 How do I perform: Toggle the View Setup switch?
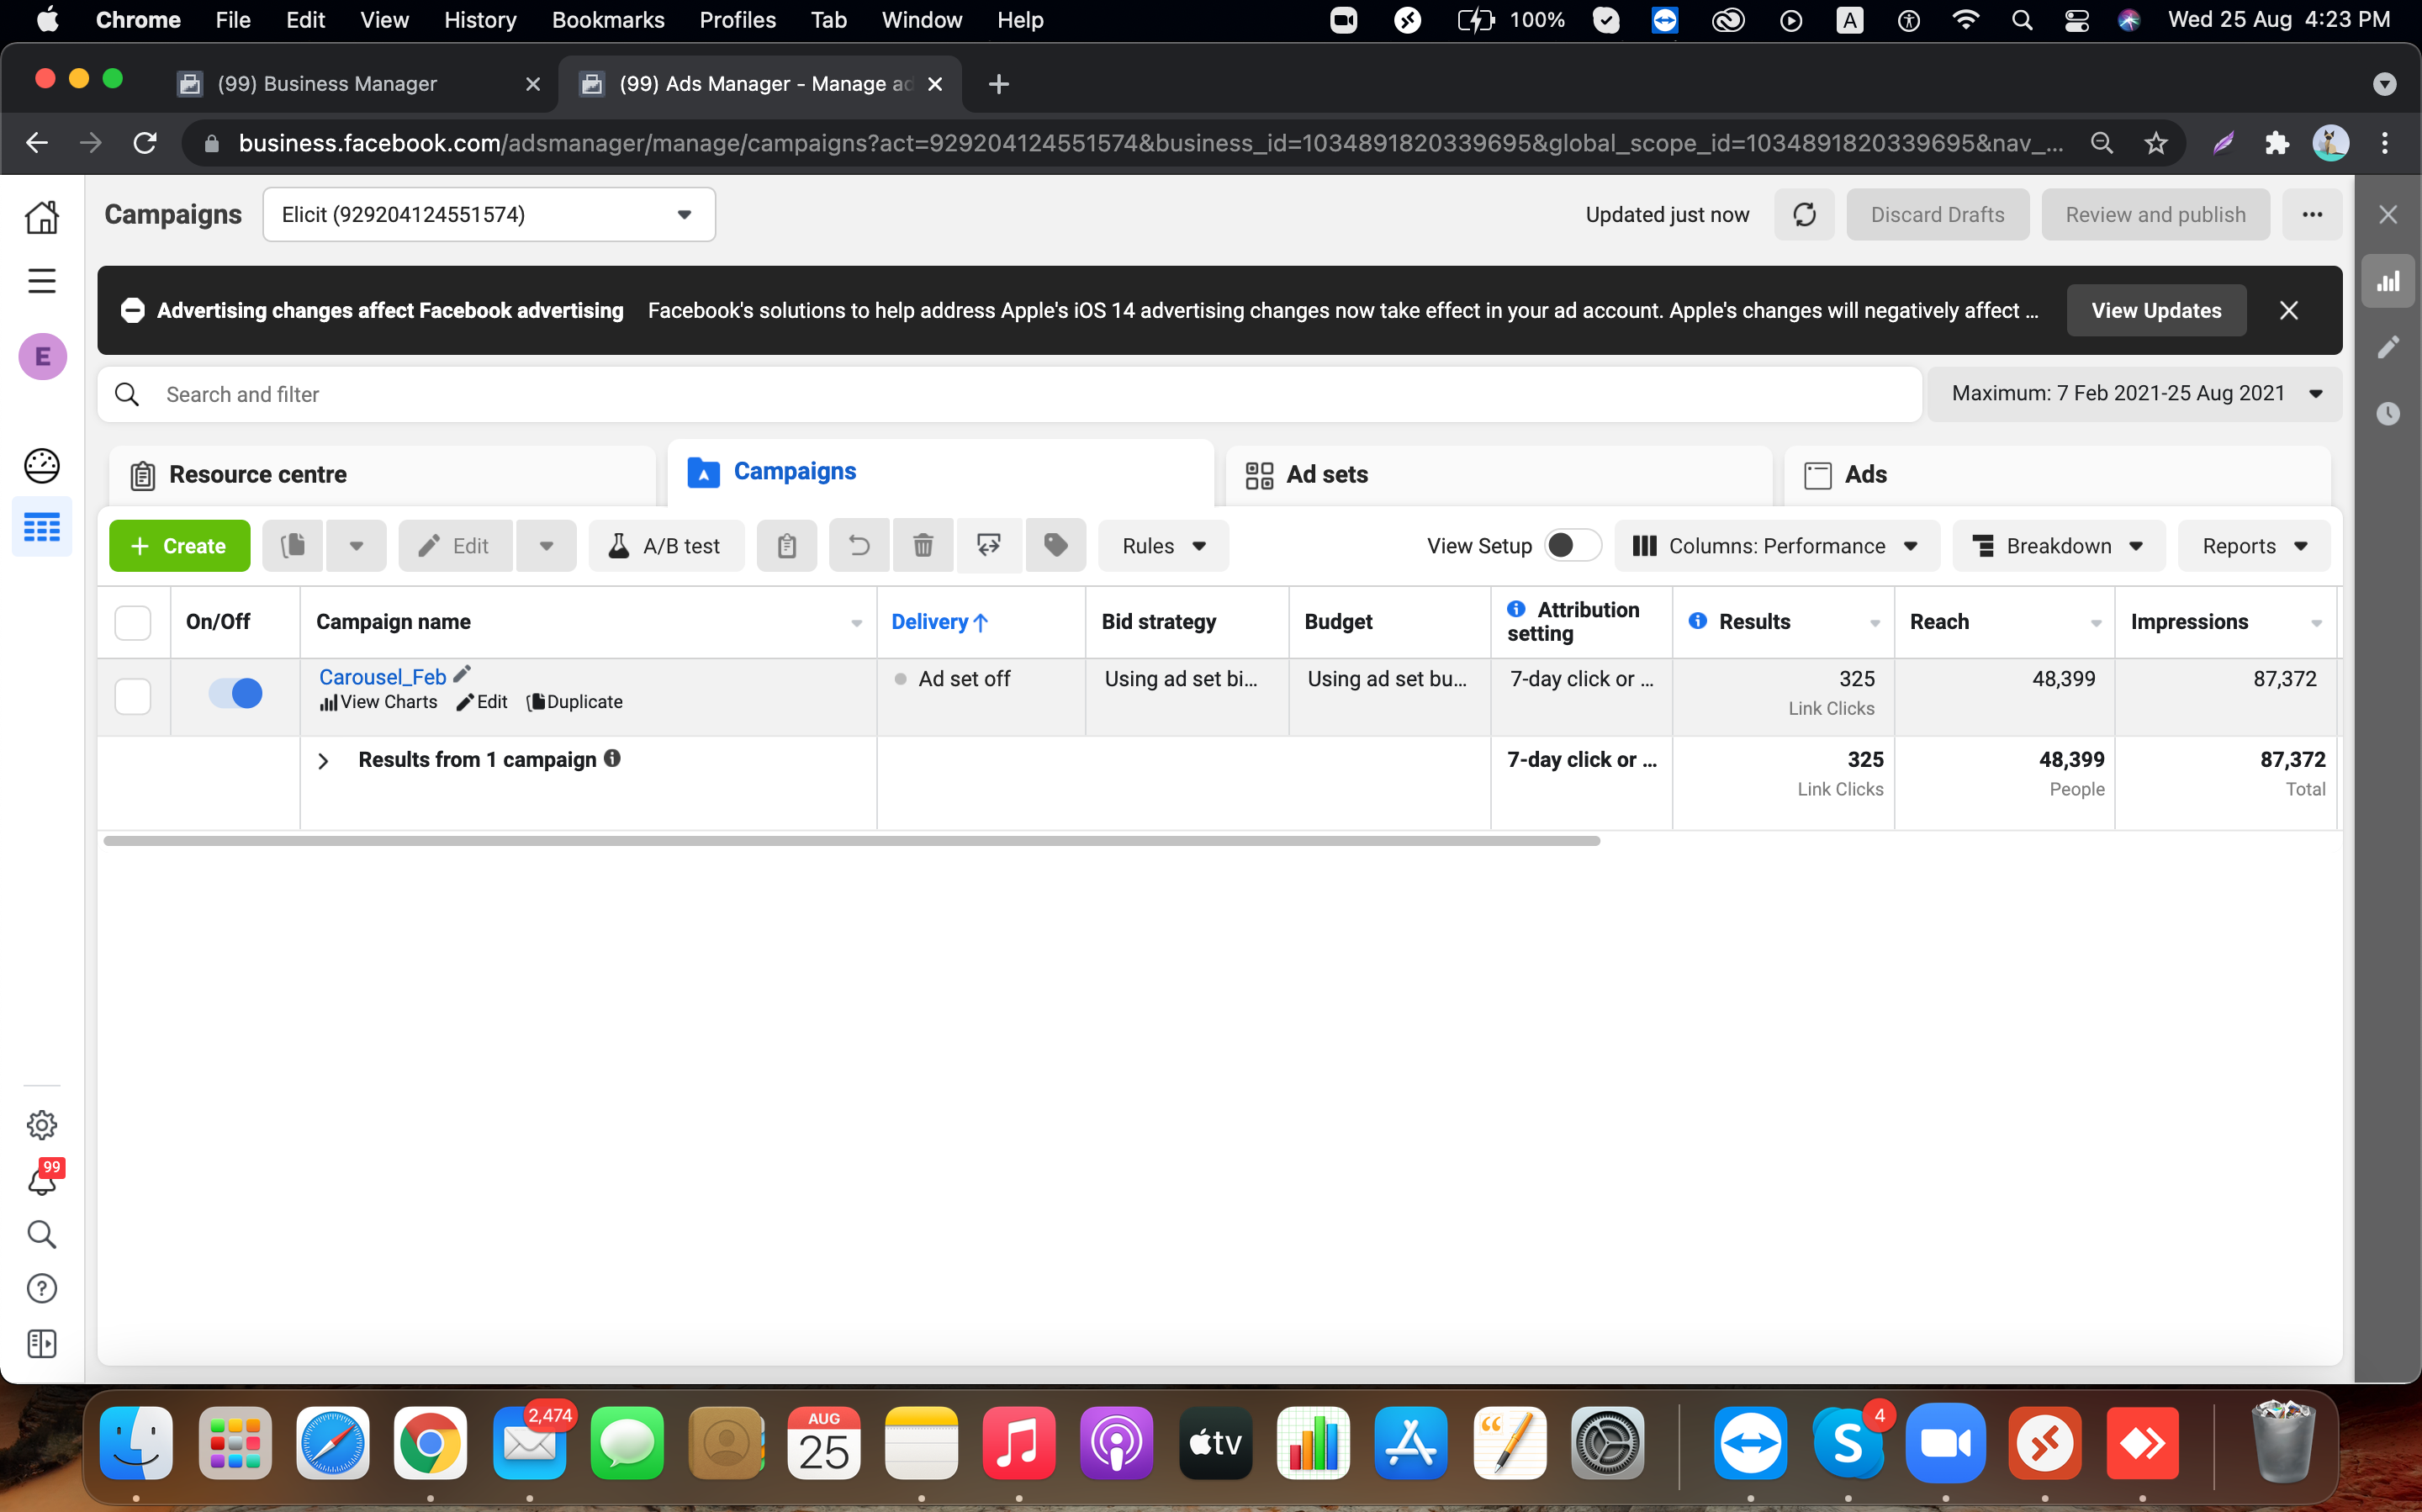point(1562,545)
